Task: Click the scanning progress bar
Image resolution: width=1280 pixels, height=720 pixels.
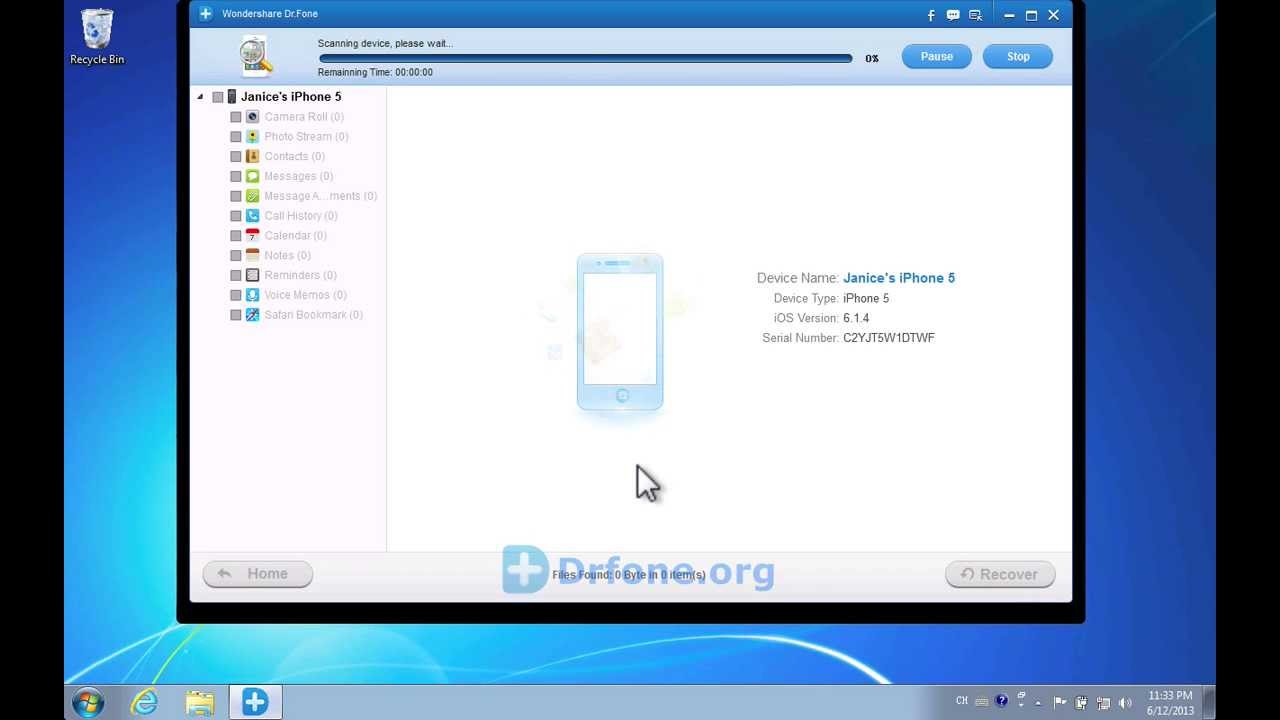Action: 586,58
